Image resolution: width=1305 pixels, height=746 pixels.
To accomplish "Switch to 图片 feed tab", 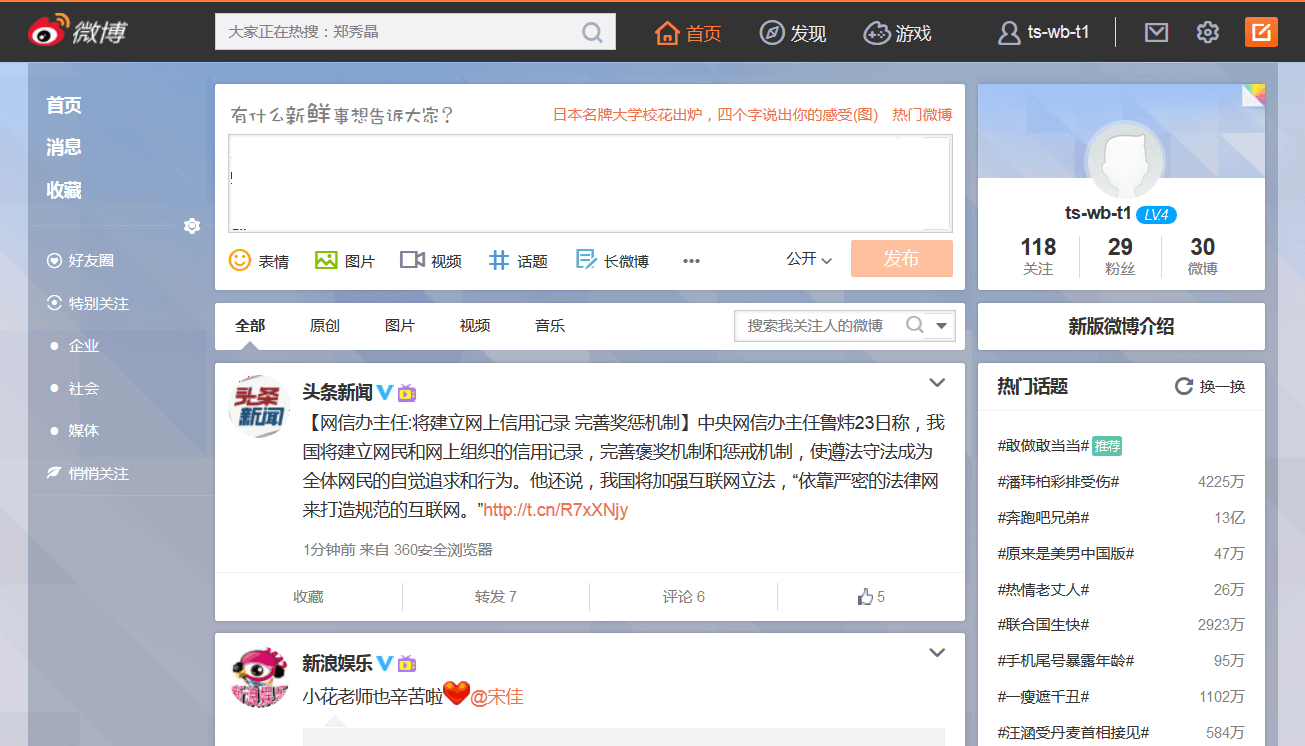I will click(x=400, y=326).
